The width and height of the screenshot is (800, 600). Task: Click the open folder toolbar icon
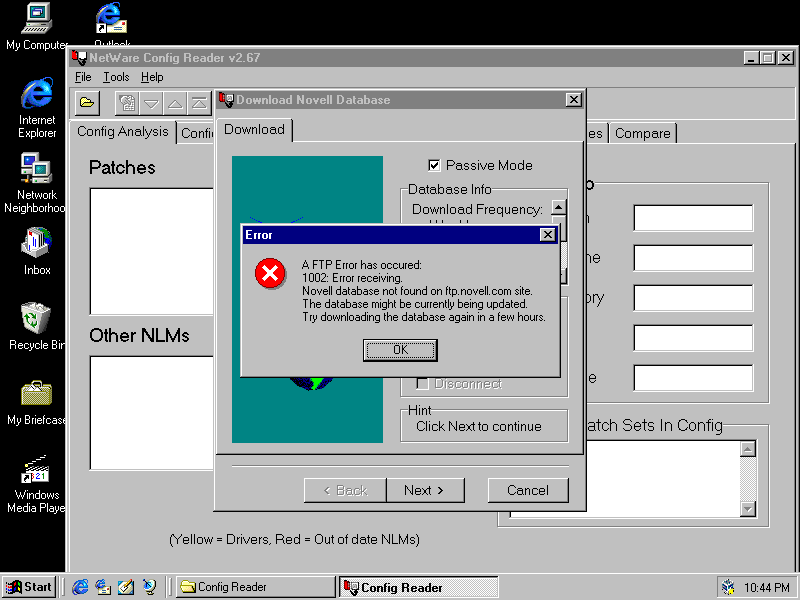[x=87, y=103]
